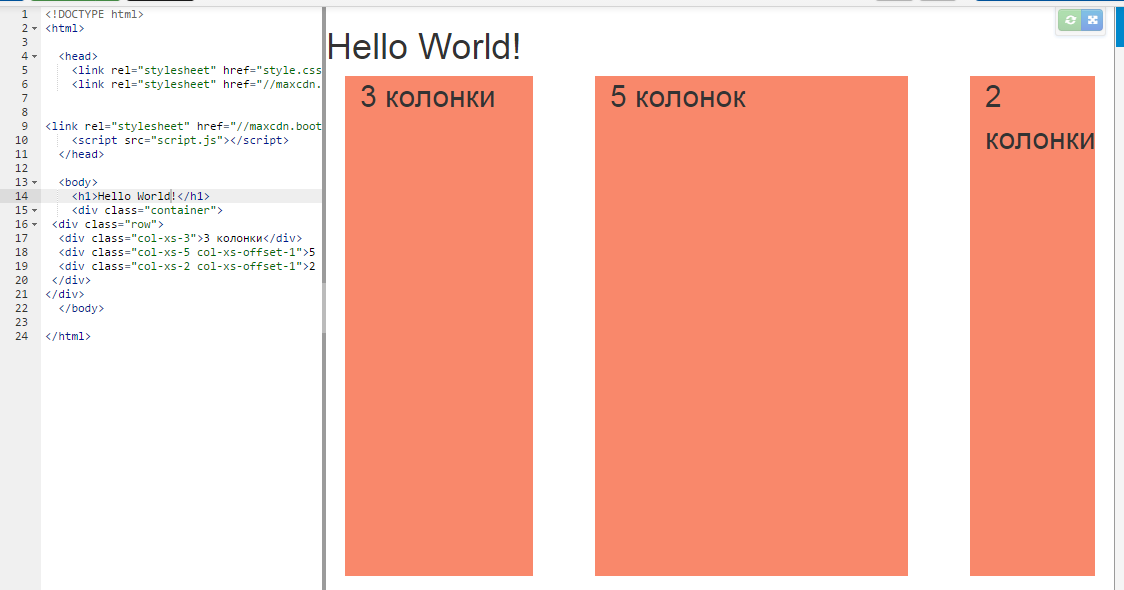Run the code with the green refresh icon

click(1070, 20)
